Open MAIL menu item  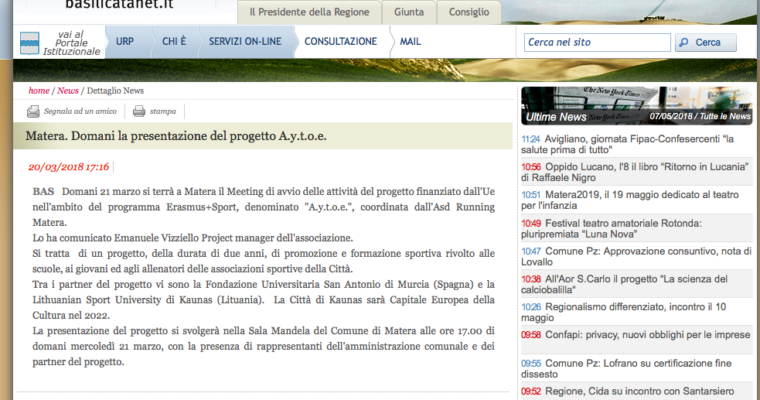pos(410,42)
